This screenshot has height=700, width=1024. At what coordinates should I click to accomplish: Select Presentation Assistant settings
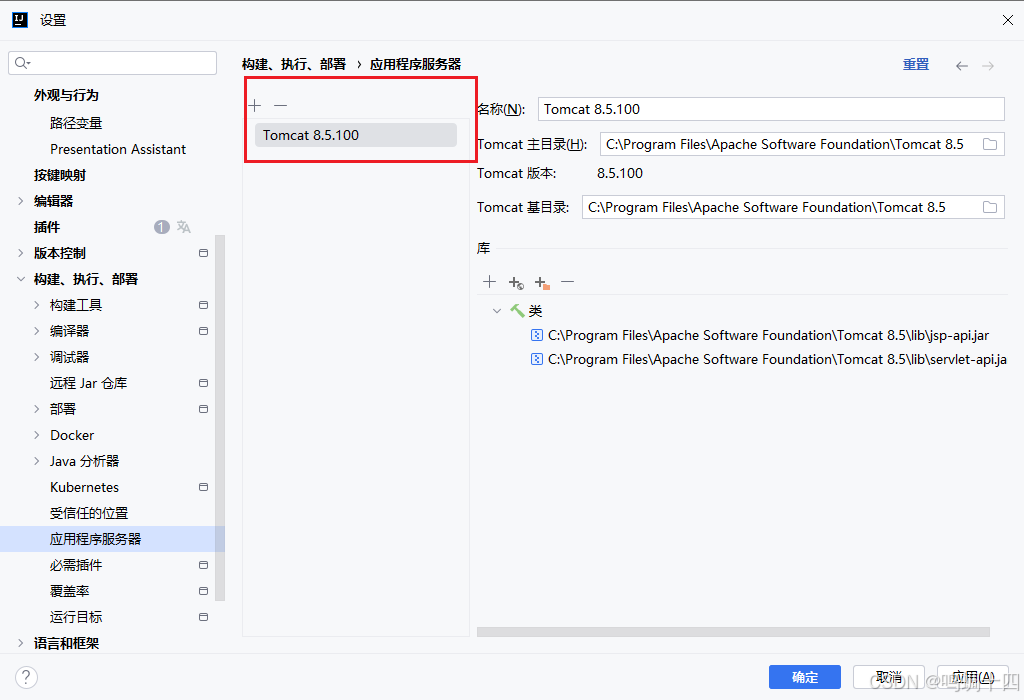(118, 150)
